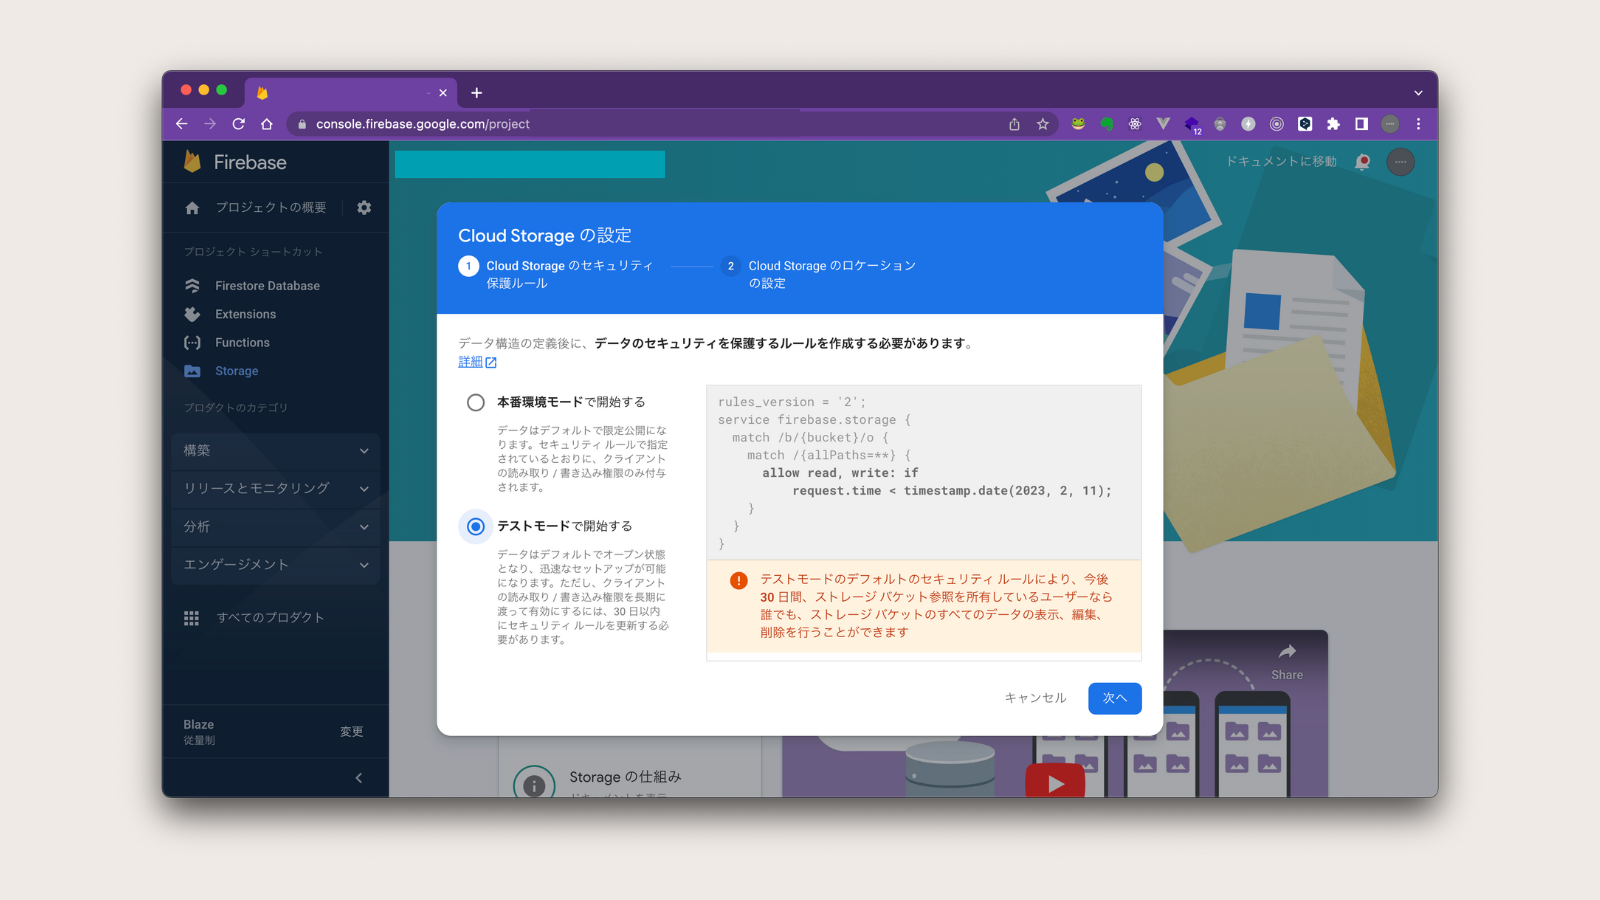The height and width of the screenshot is (900, 1600).
Task: Click the Storage の仕組み info icon
Action: click(x=534, y=785)
